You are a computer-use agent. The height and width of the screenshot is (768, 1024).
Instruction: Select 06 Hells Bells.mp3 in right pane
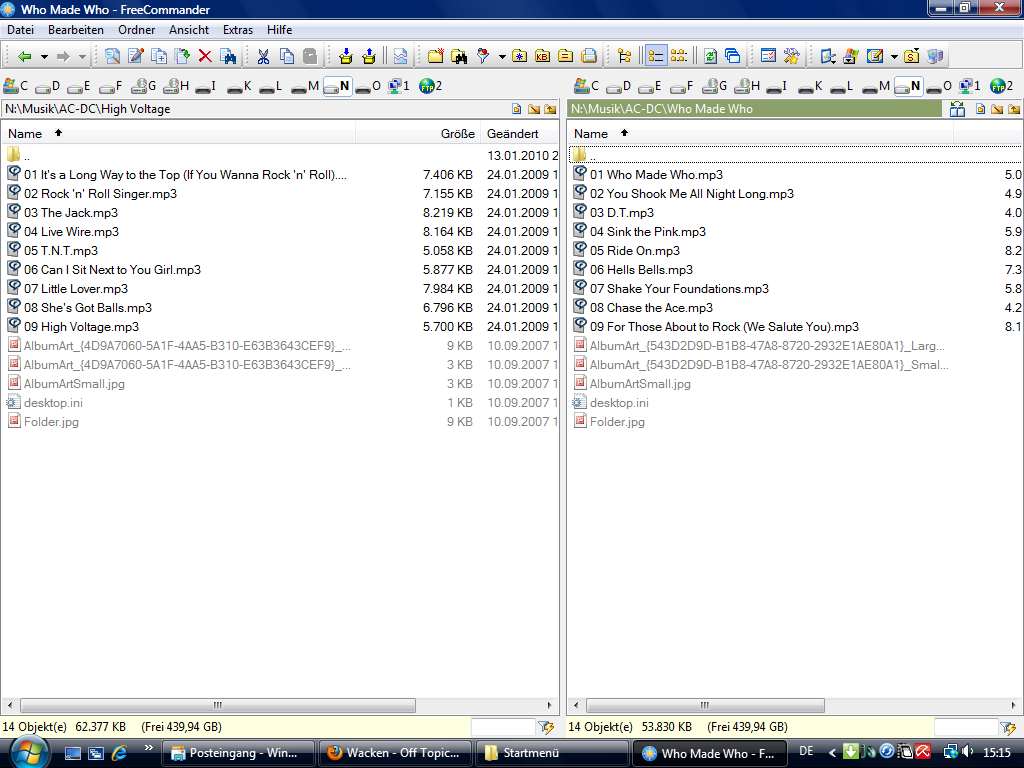(x=641, y=270)
